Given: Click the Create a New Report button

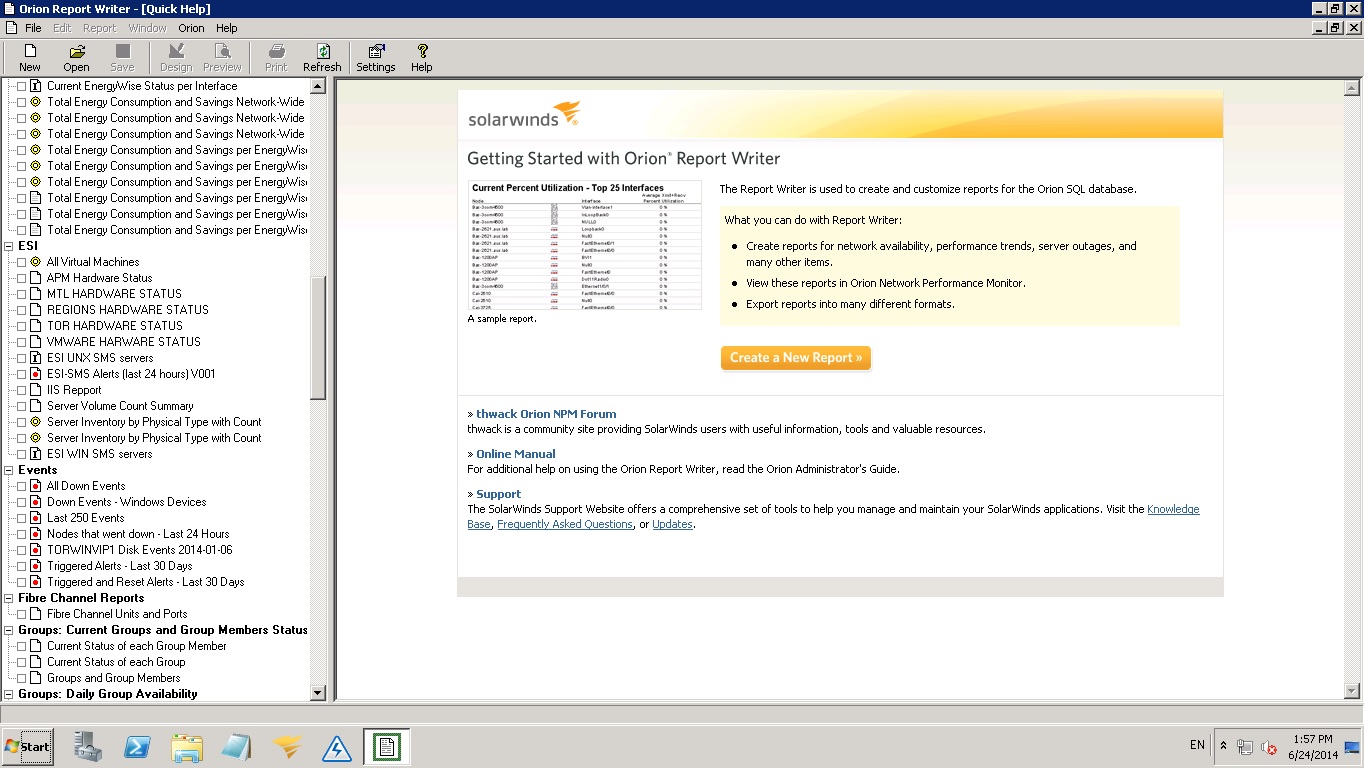Looking at the screenshot, I should tap(796, 358).
